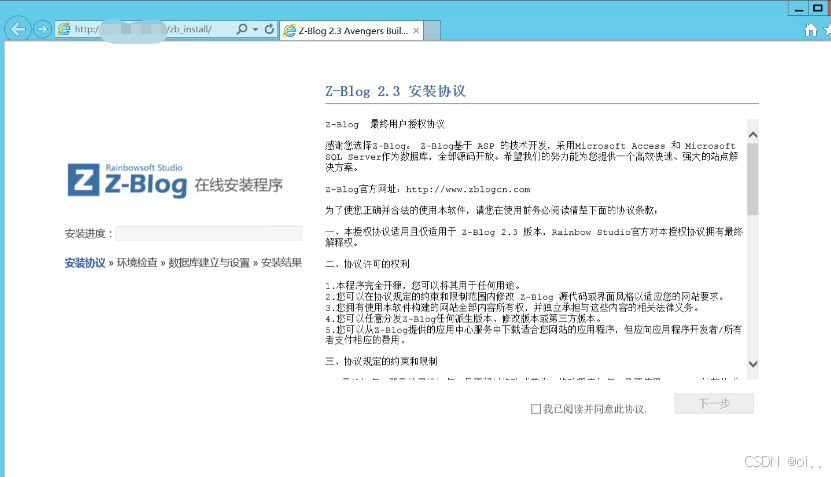The image size is (831, 477).
Task: Minimize the browser window
Action: pyautogui.click(x=799, y=8)
